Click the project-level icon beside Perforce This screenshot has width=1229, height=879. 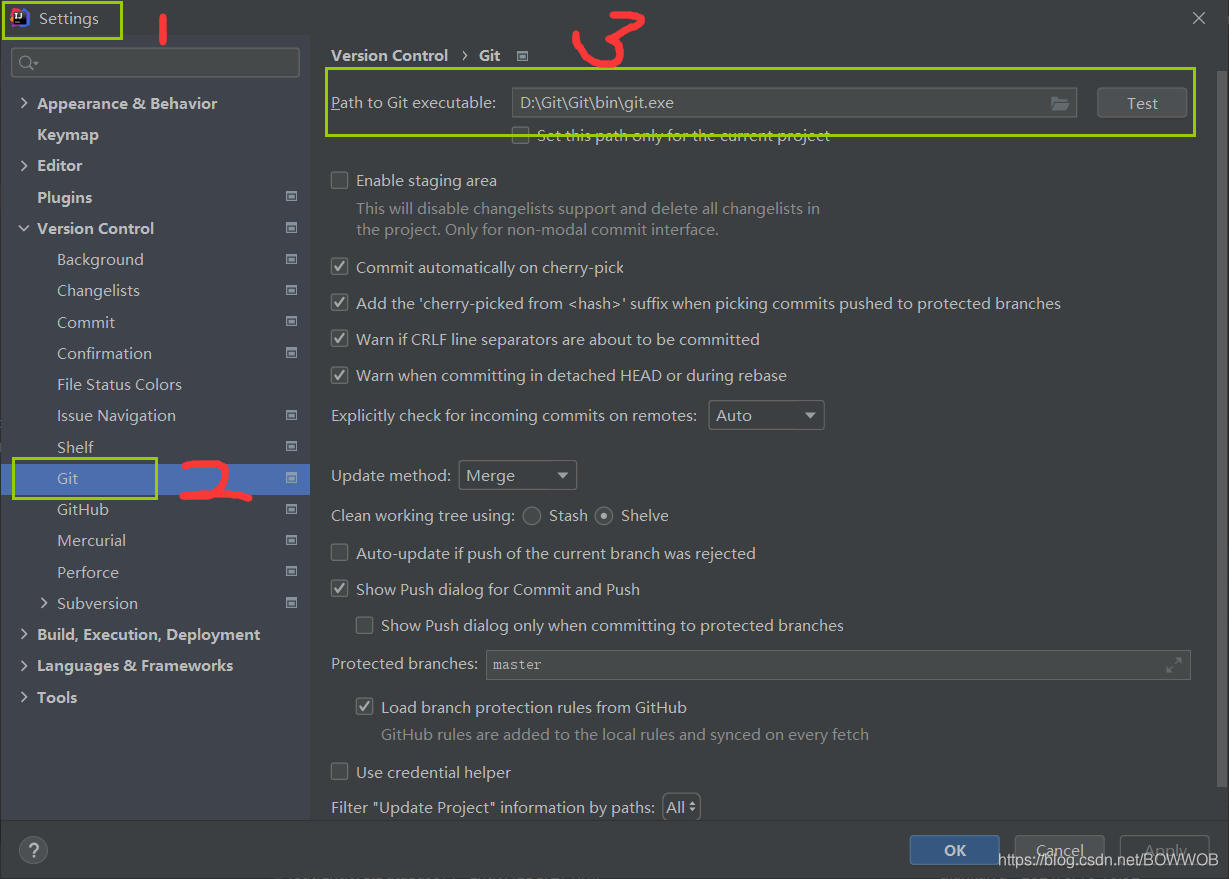click(291, 572)
